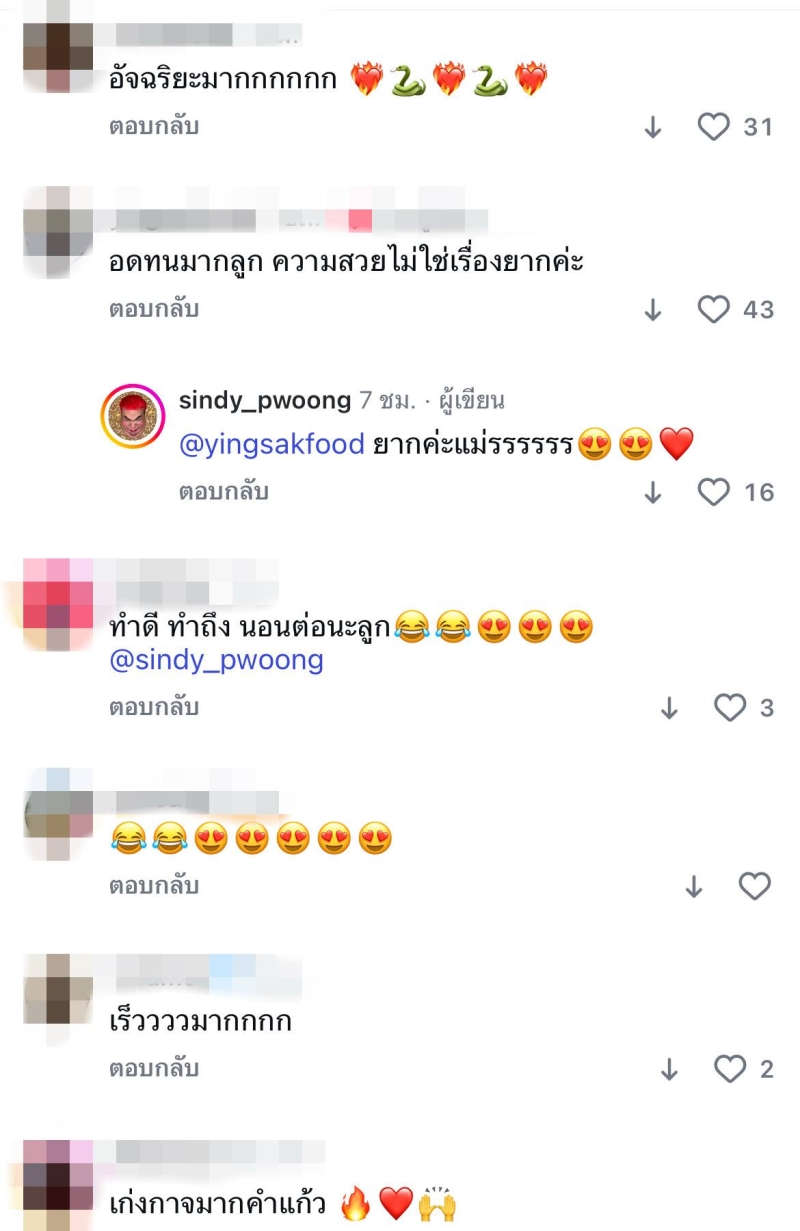Dislike the emoji-only comment
This screenshot has width=800, height=1231.
point(694,887)
